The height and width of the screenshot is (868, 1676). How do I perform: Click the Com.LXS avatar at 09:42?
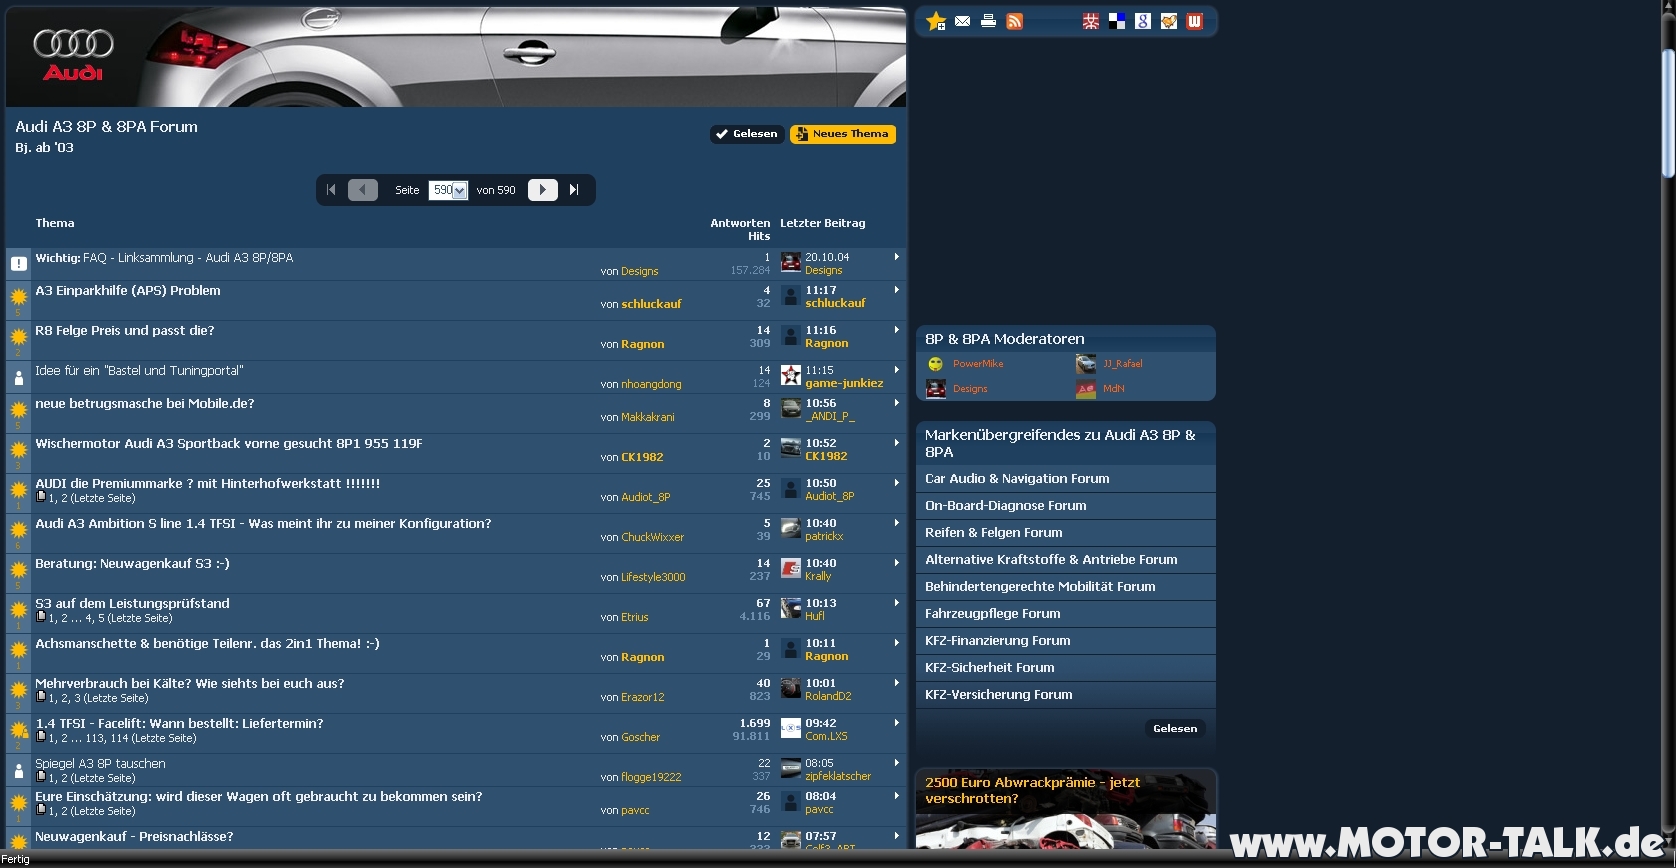click(791, 729)
